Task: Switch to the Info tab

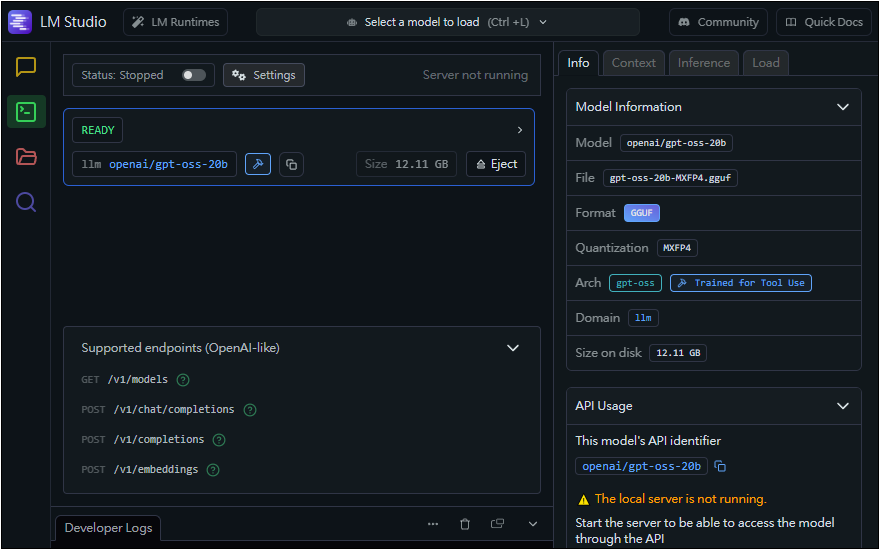Action: coord(578,63)
